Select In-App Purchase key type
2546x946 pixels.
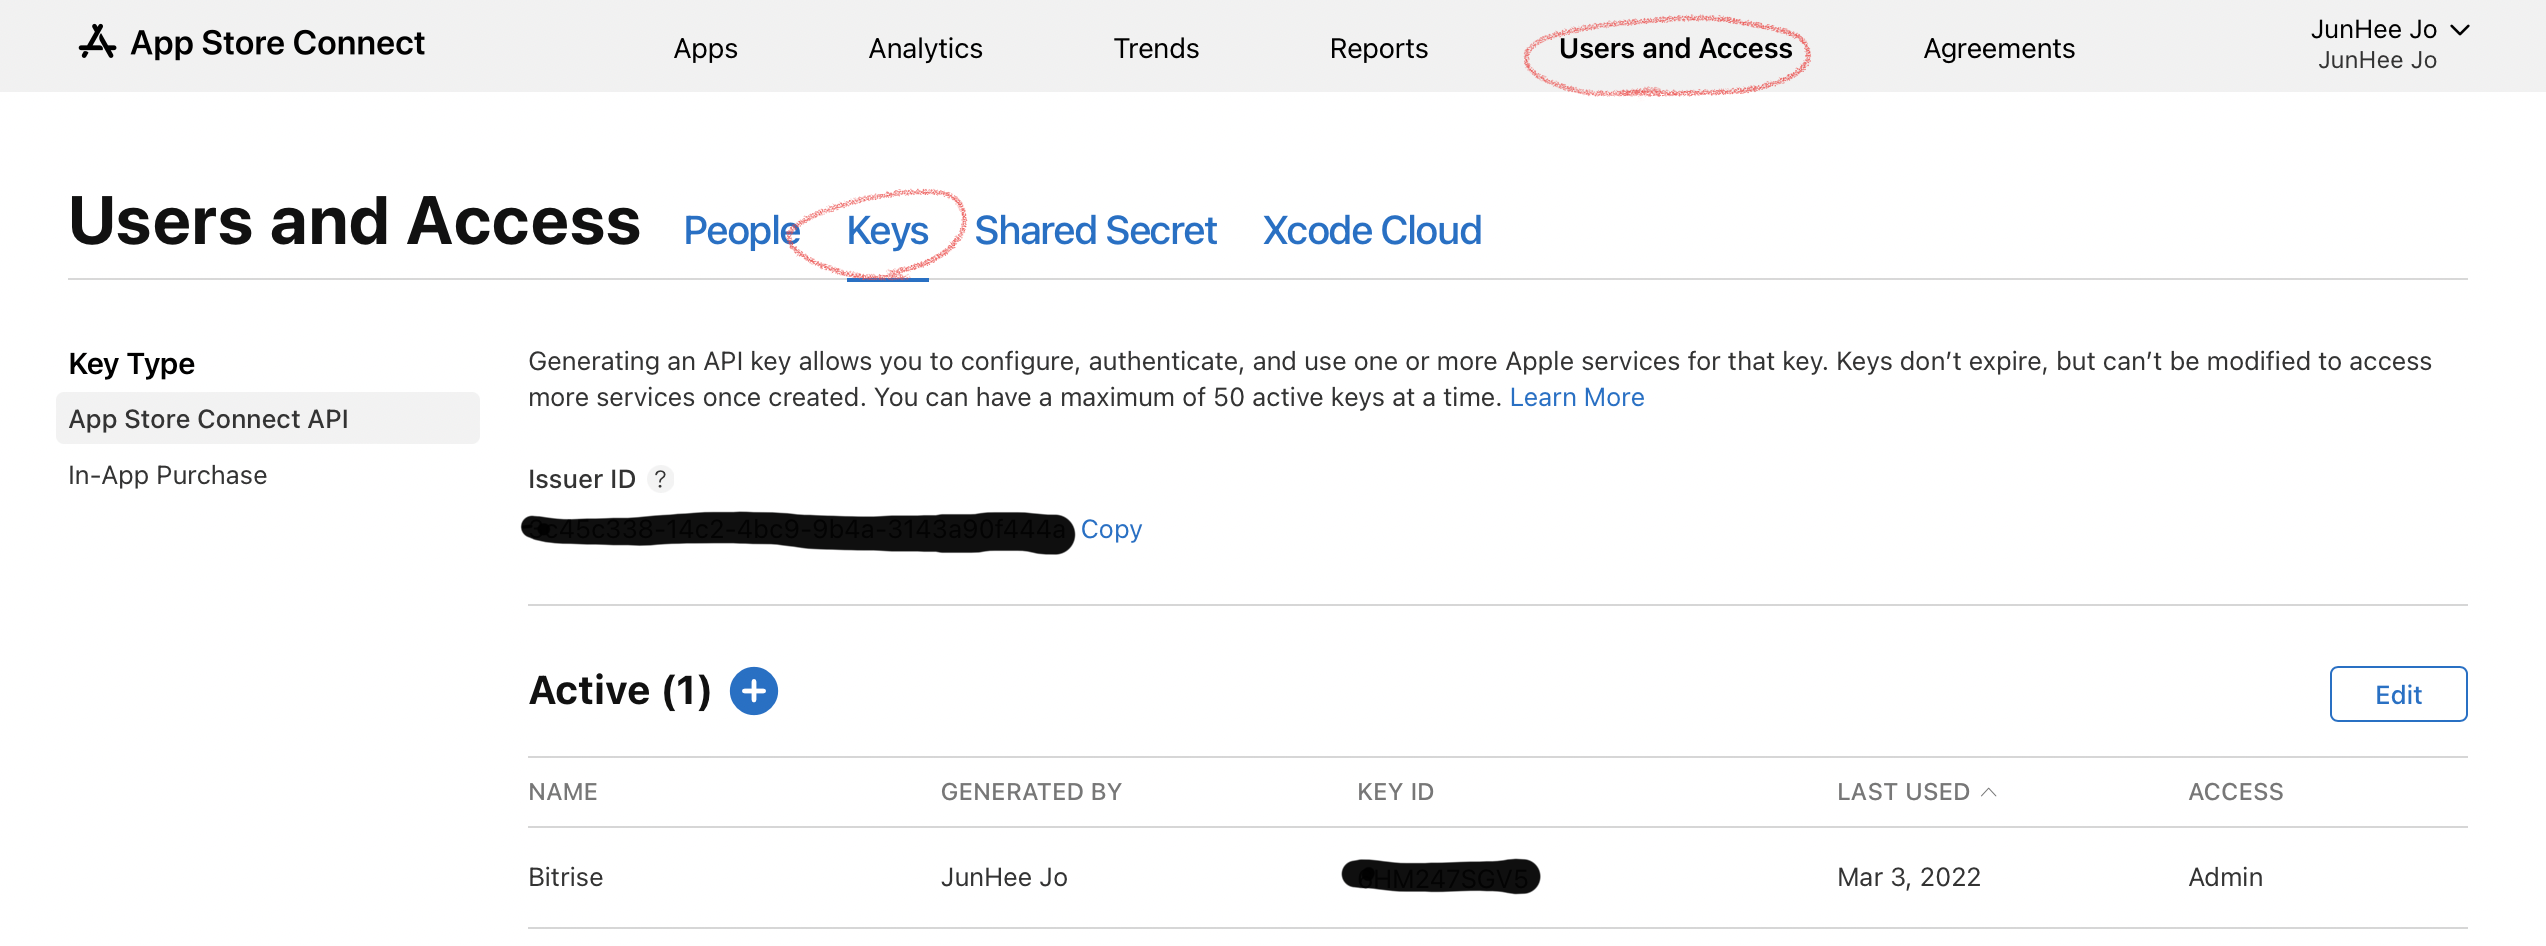[x=168, y=475]
